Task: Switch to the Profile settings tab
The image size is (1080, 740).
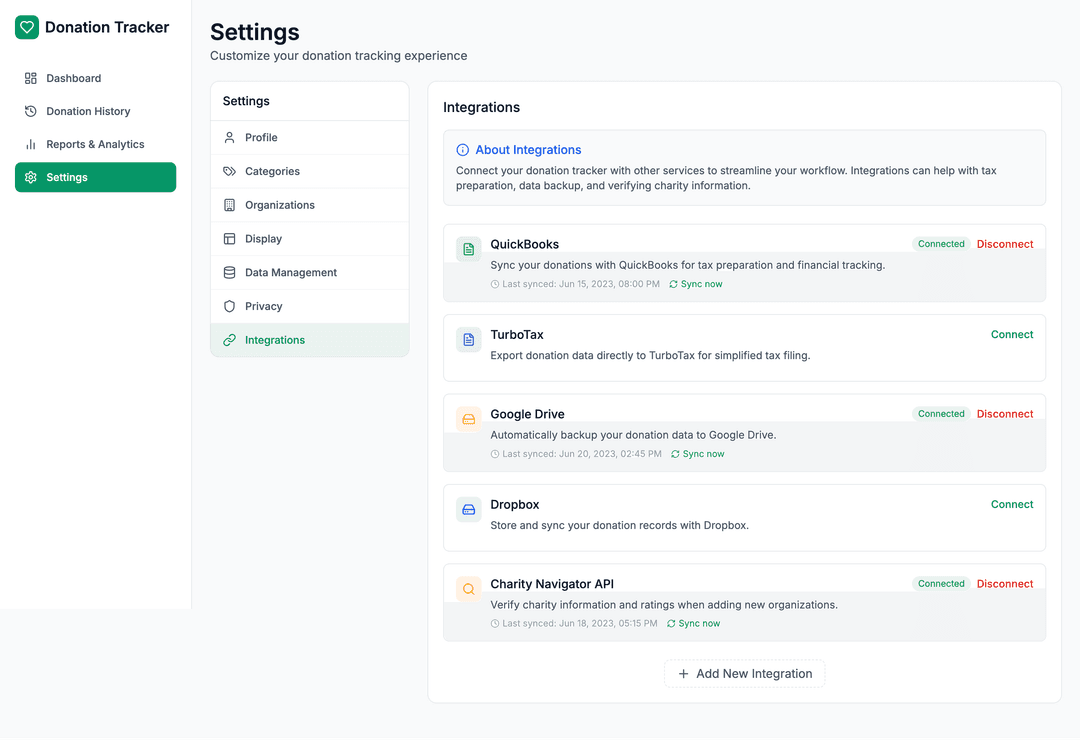Action: (x=261, y=138)
